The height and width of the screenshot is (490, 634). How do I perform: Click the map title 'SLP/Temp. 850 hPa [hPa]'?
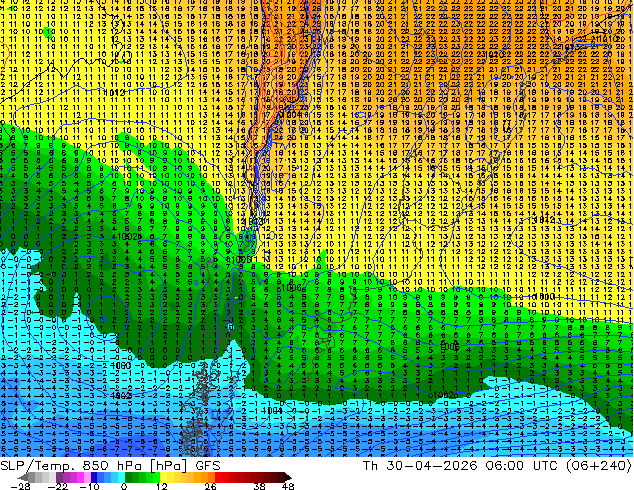(x=93, y=466)
